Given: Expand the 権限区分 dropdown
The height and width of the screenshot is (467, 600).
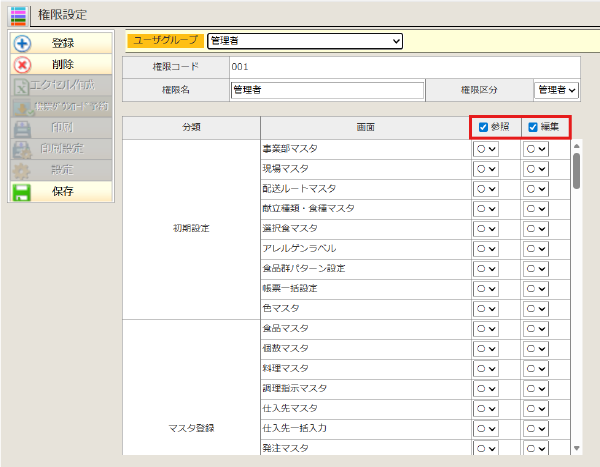Looking at the screenshot, I should pos(558,90).
